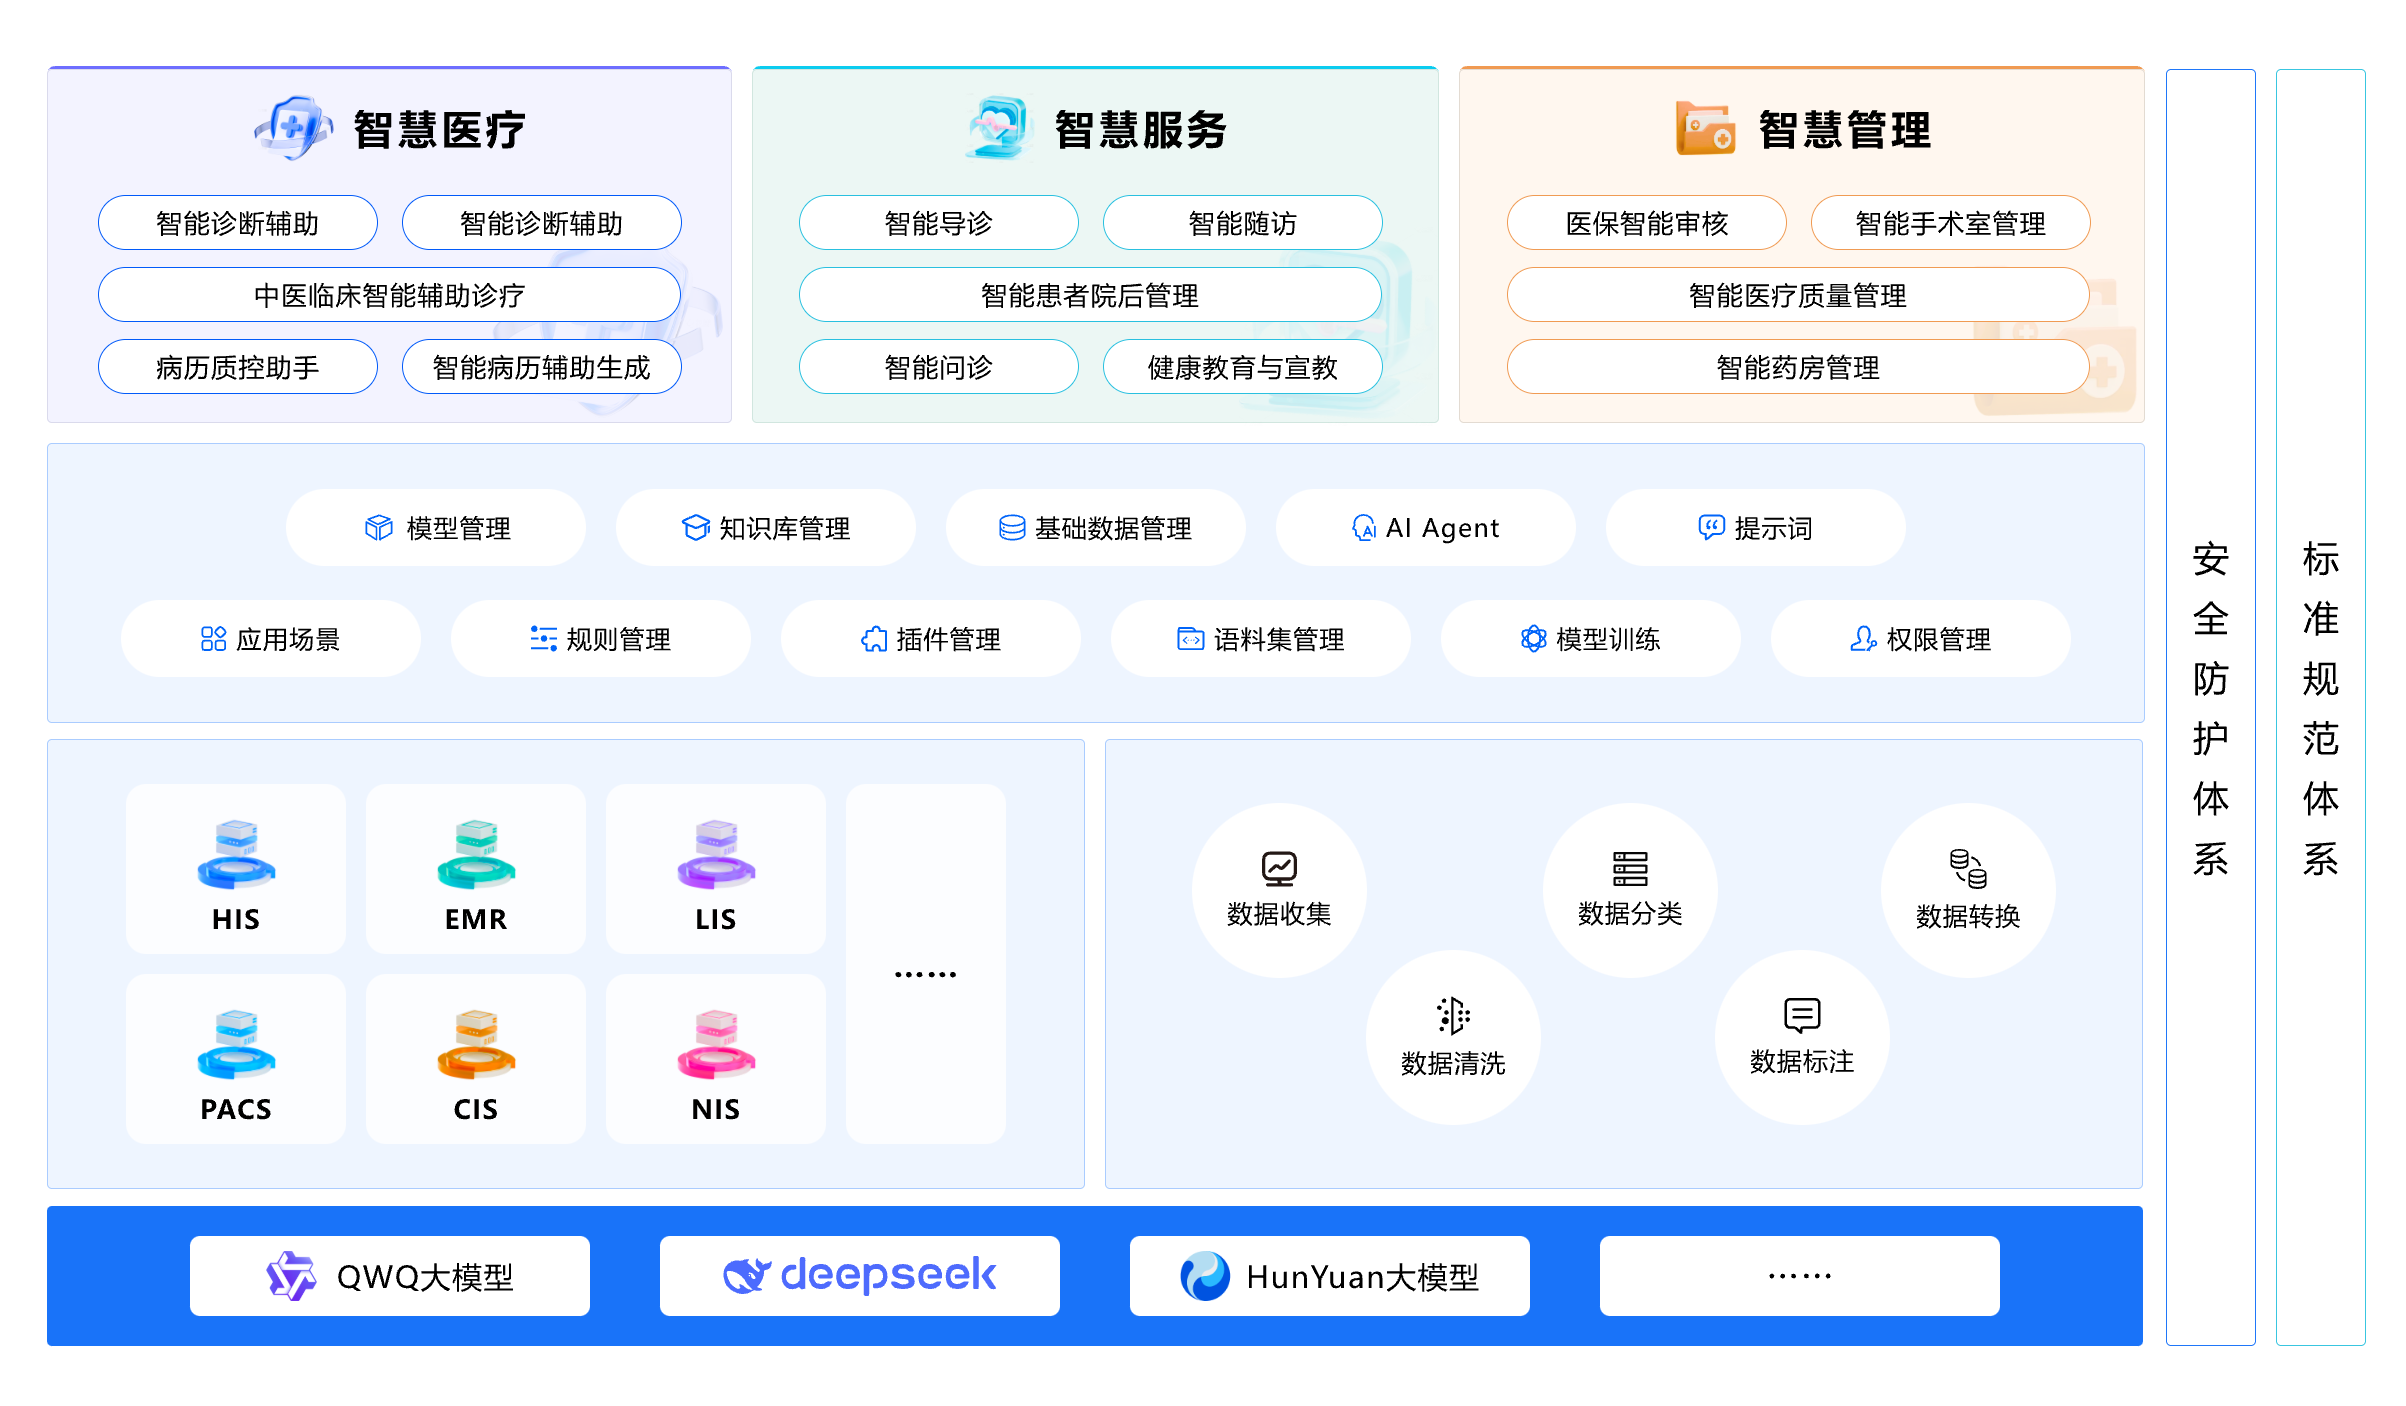Click the EMR label text
The height and width of the screenshot is (1406, 2406).
(x=476, y=919)
